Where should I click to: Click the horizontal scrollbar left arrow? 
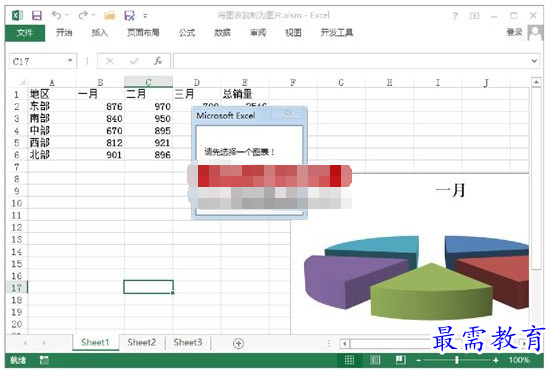345,343
